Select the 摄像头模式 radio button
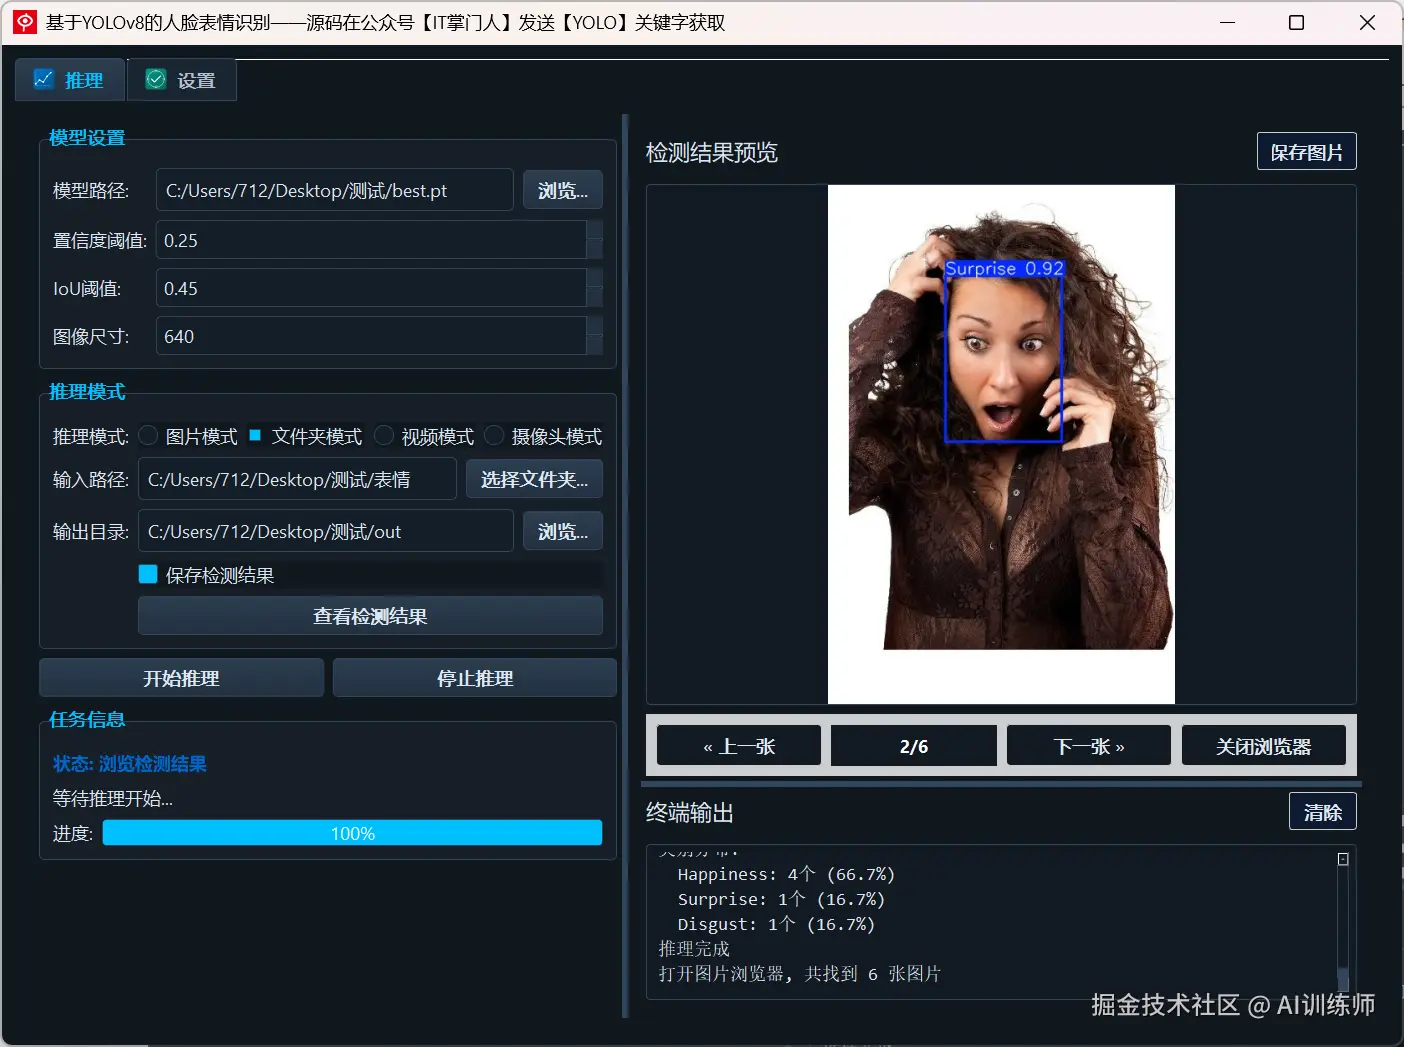Image resolution: width=1404 pixels, height=1047 pixels. coord(494,435)
